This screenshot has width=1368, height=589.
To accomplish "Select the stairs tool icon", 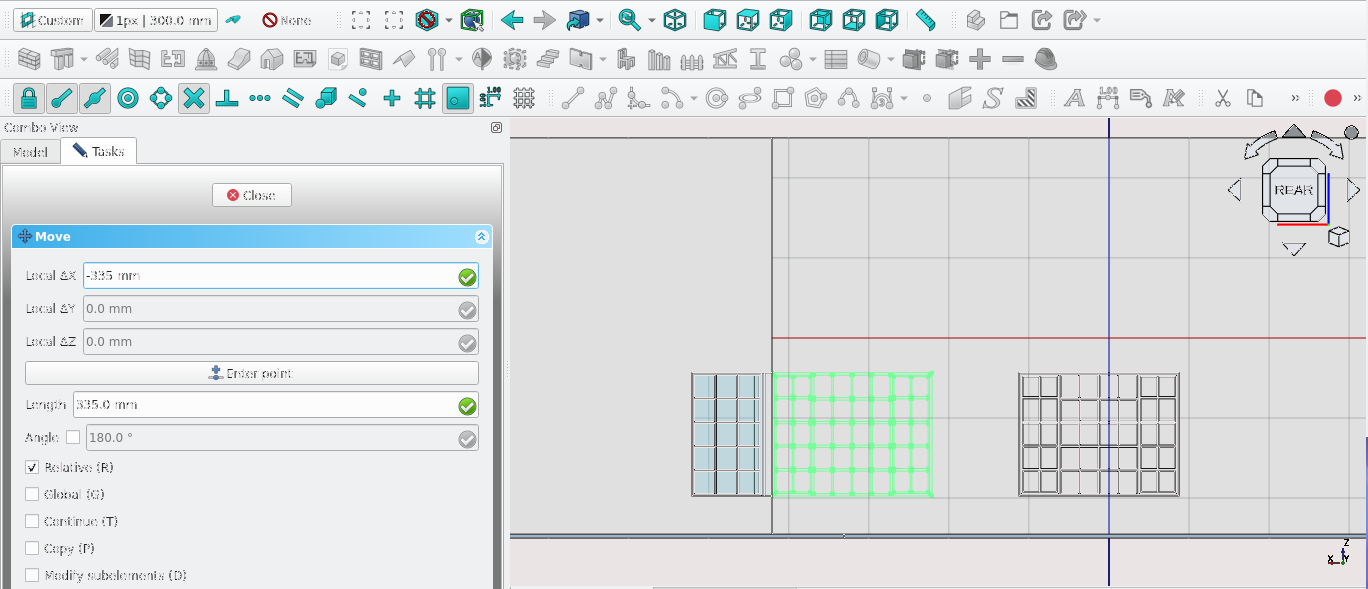I will pyautogui.click(x=547, y=60).
